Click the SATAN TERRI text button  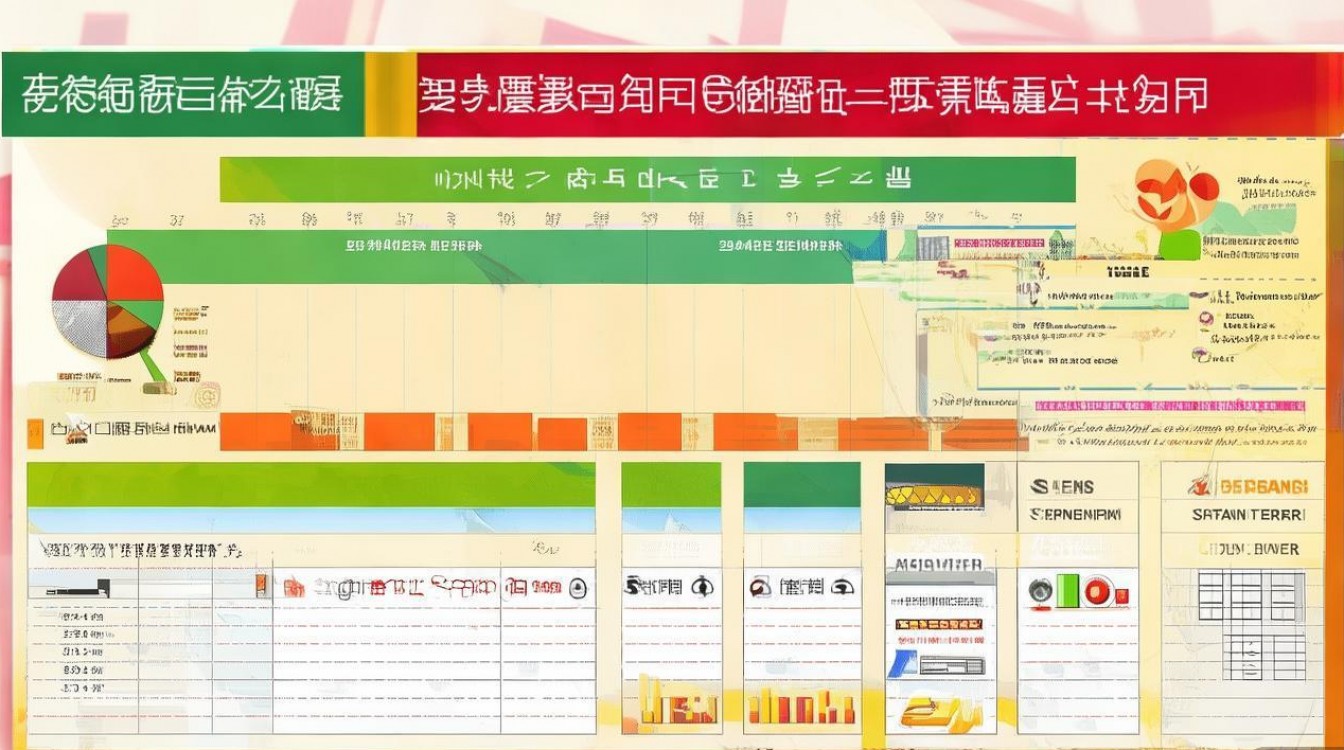(x=1253, y=515)
